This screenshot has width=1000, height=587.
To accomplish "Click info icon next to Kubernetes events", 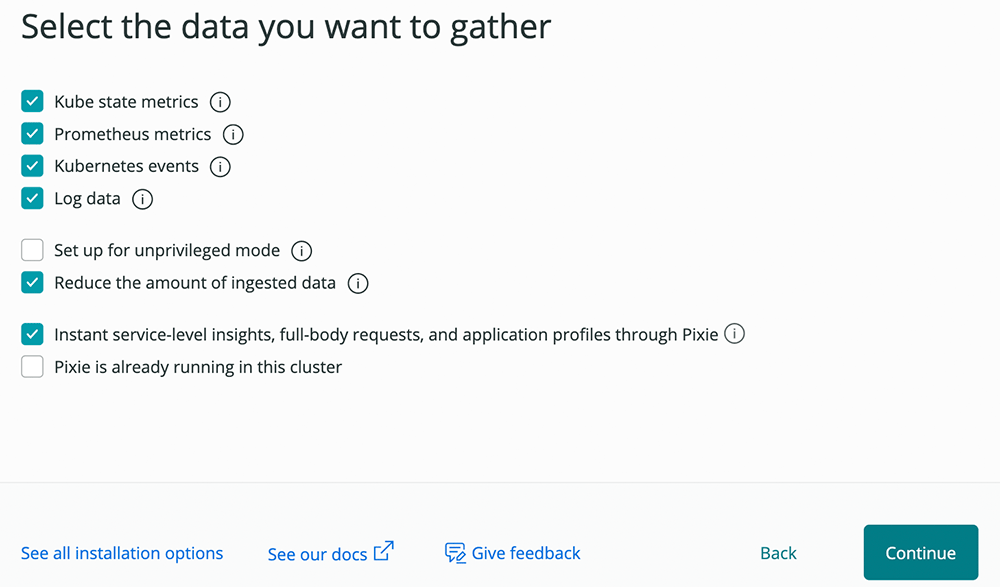I will coord(220,167).
